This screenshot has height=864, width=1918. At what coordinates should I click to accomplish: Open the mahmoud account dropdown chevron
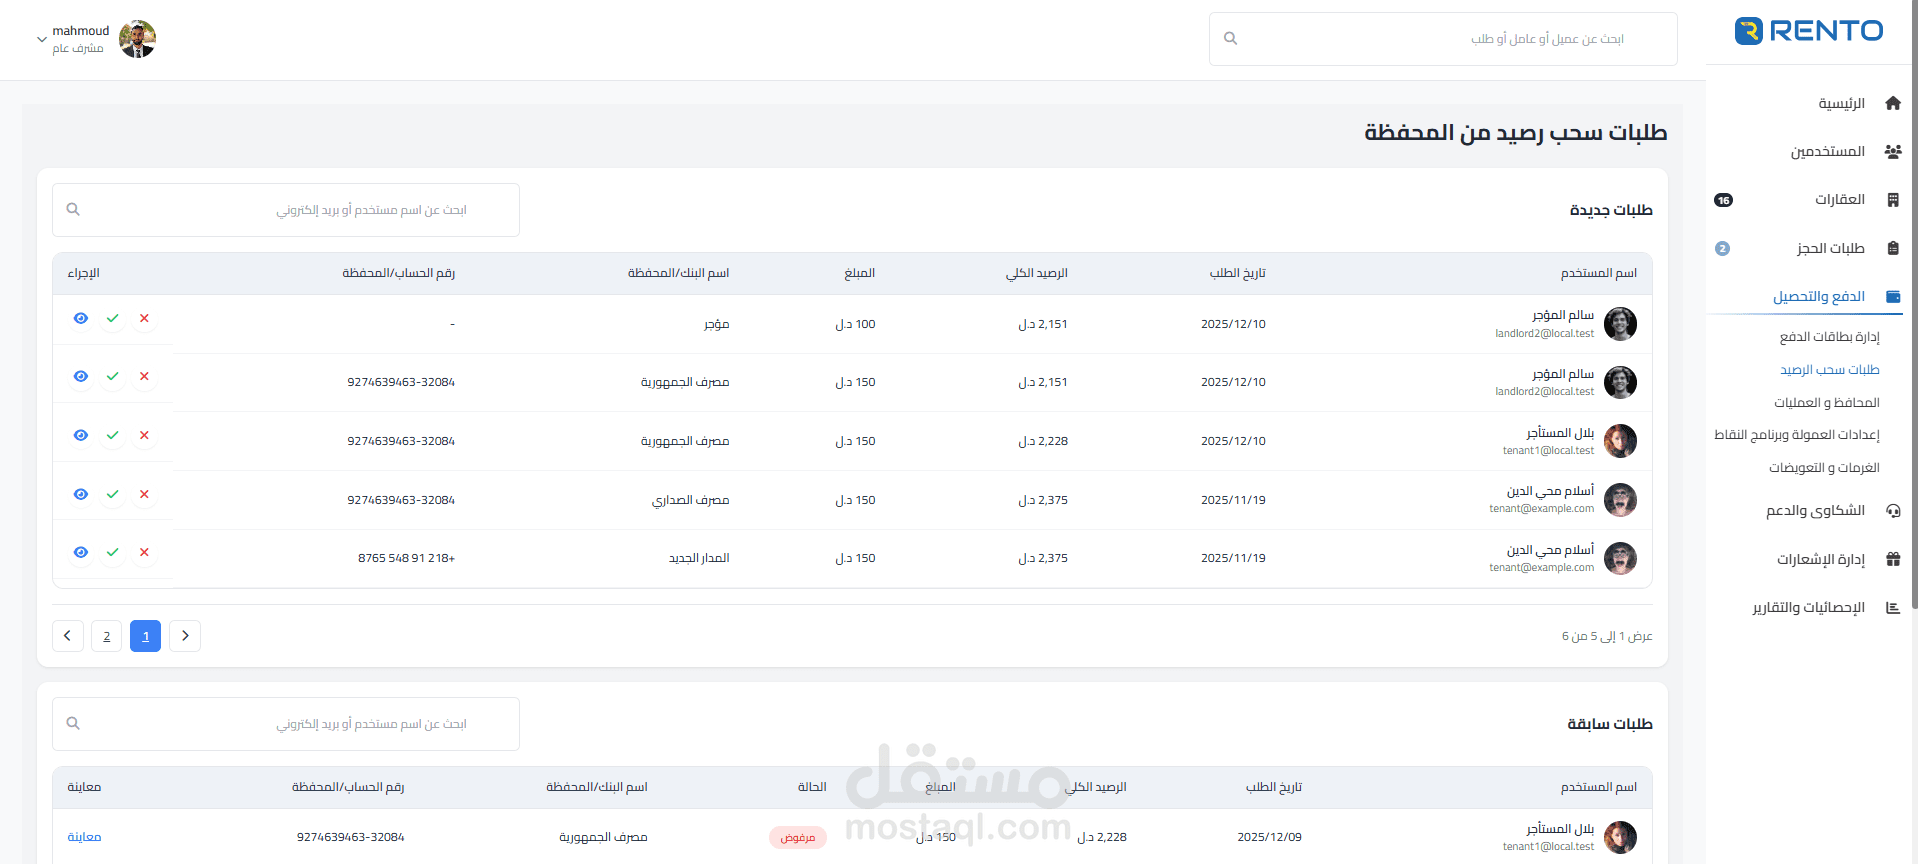[x=41, y=40]
